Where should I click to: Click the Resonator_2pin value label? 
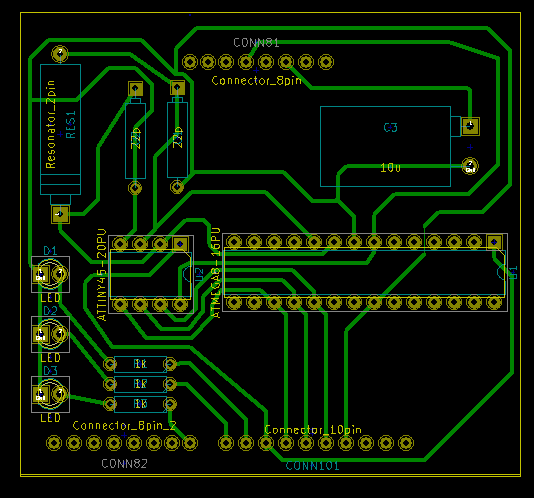(50, 124)
